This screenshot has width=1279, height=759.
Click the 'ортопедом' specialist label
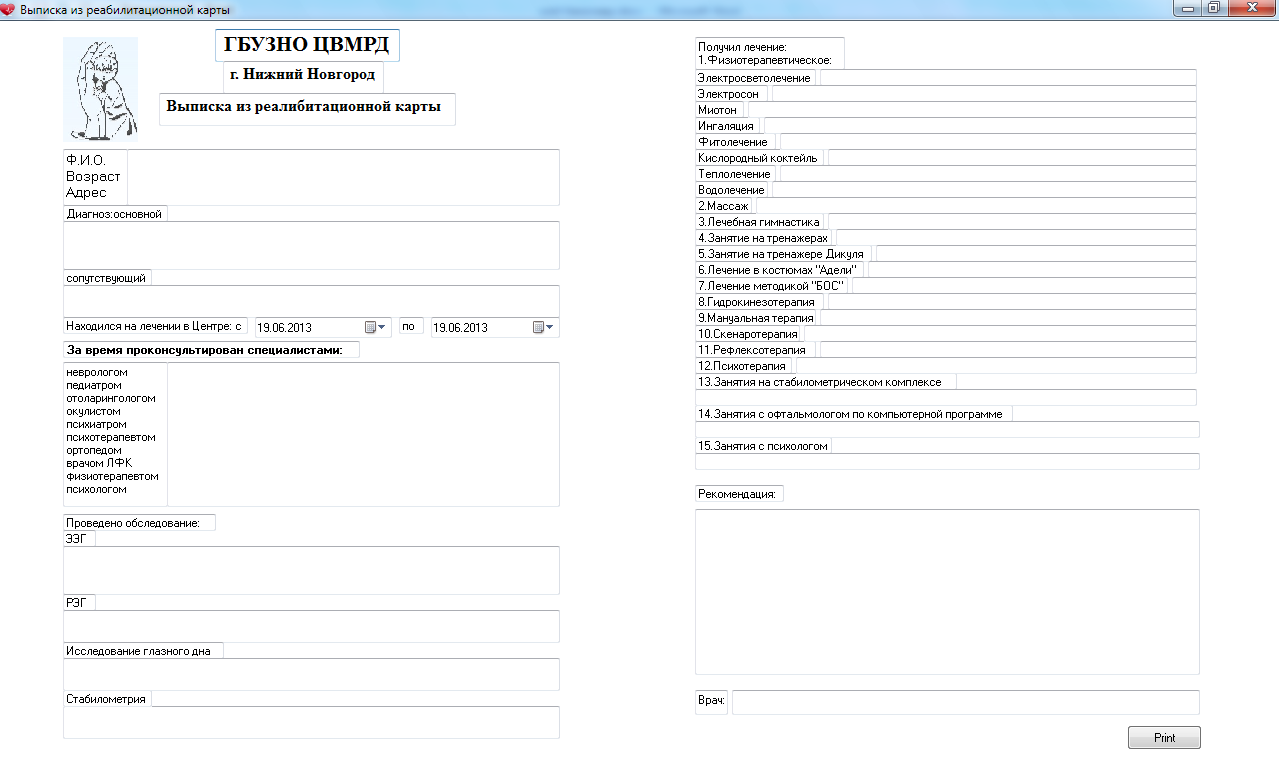pos(93,450)
